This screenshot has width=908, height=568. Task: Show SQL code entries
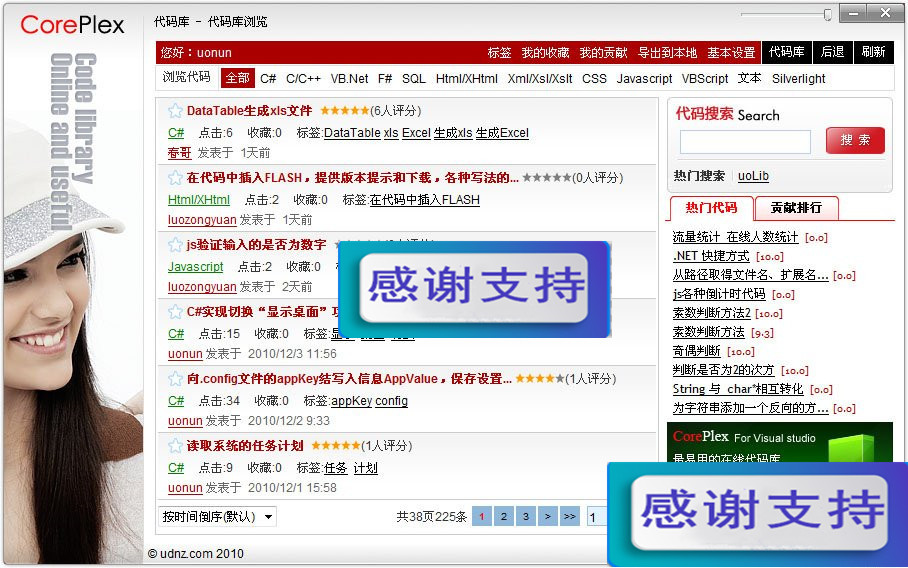point(413,79)
